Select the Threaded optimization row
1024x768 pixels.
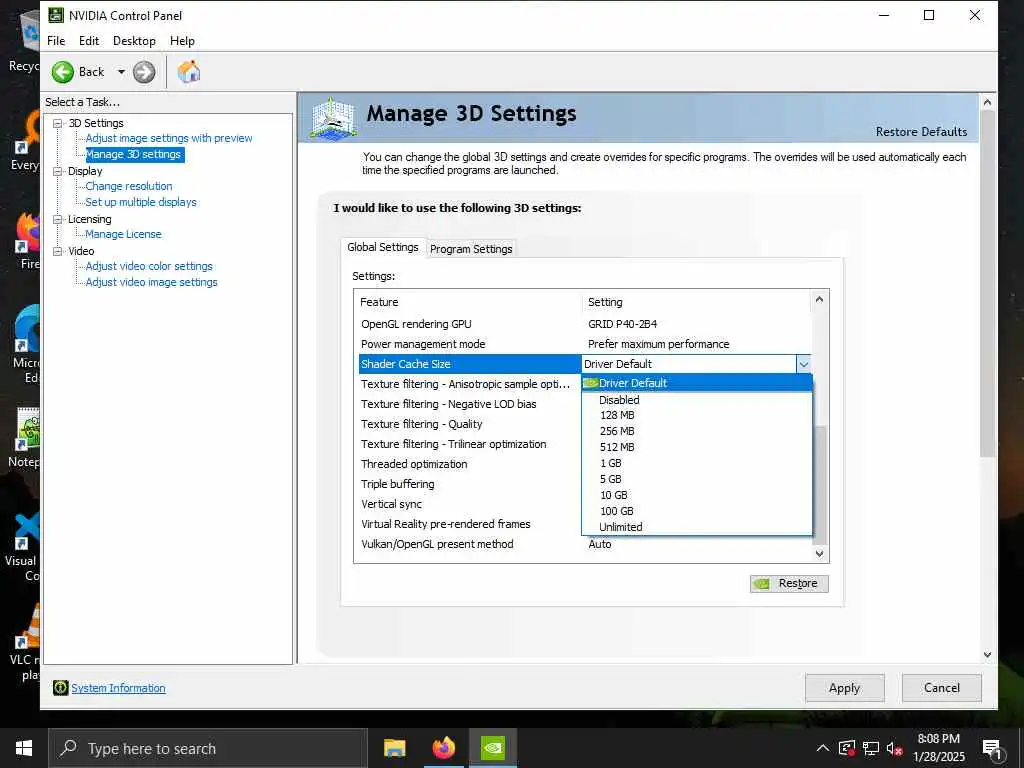click(470, 464)
